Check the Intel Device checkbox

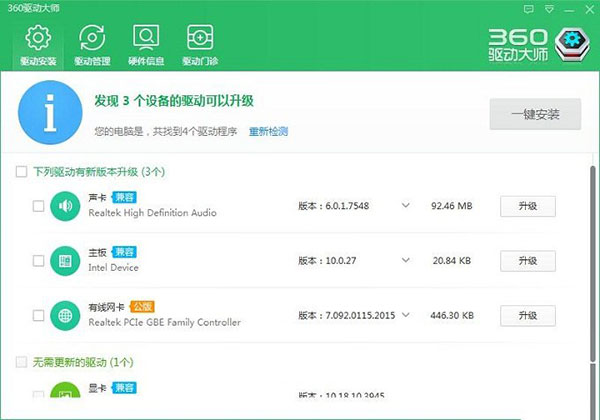click(38, 261)
